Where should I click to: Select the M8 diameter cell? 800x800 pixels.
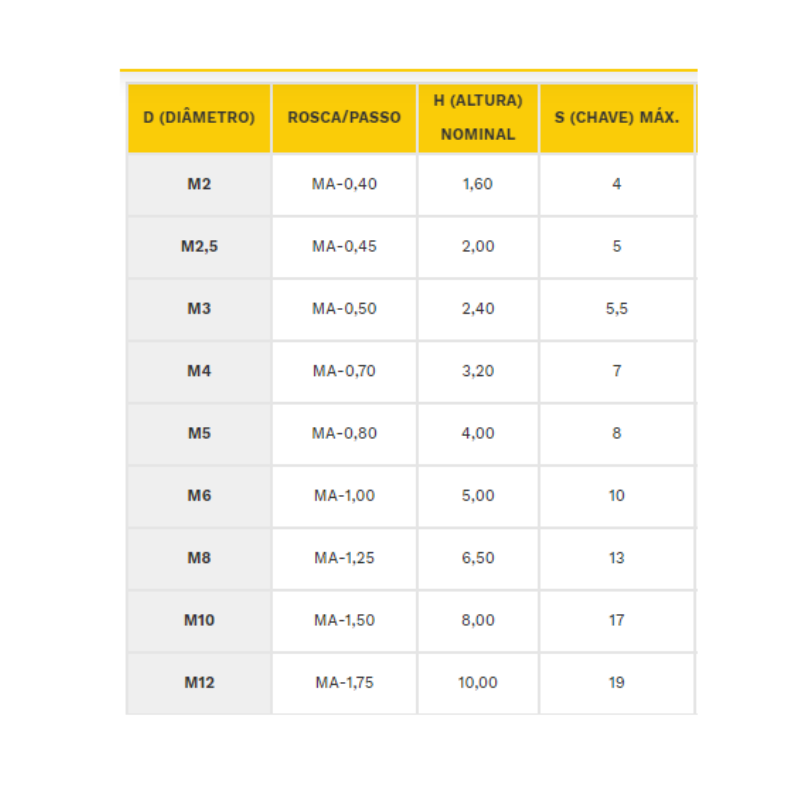pyautogui.click(x=199, y=558)
